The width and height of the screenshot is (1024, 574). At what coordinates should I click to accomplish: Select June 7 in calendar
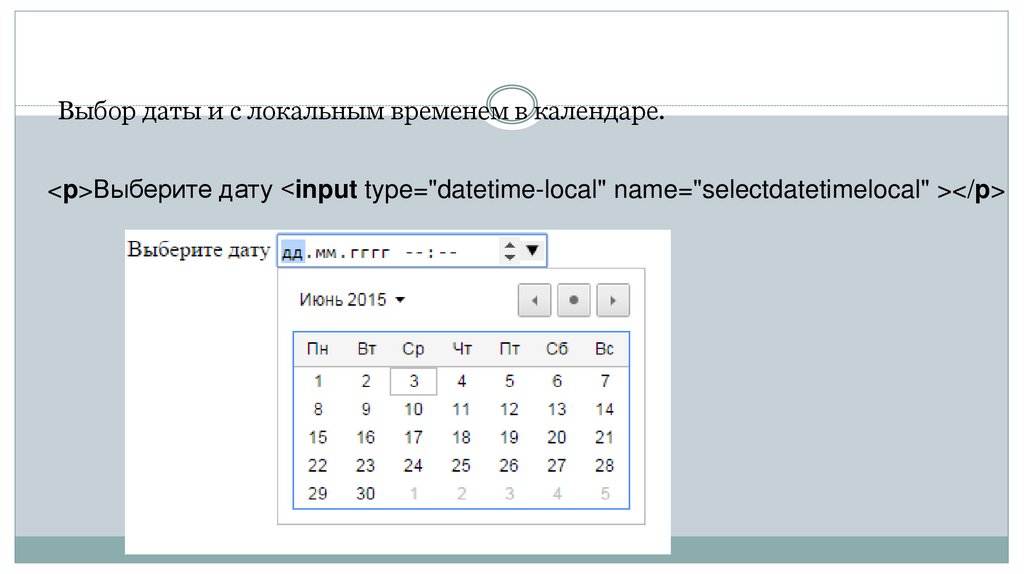(x=605, y=381)
